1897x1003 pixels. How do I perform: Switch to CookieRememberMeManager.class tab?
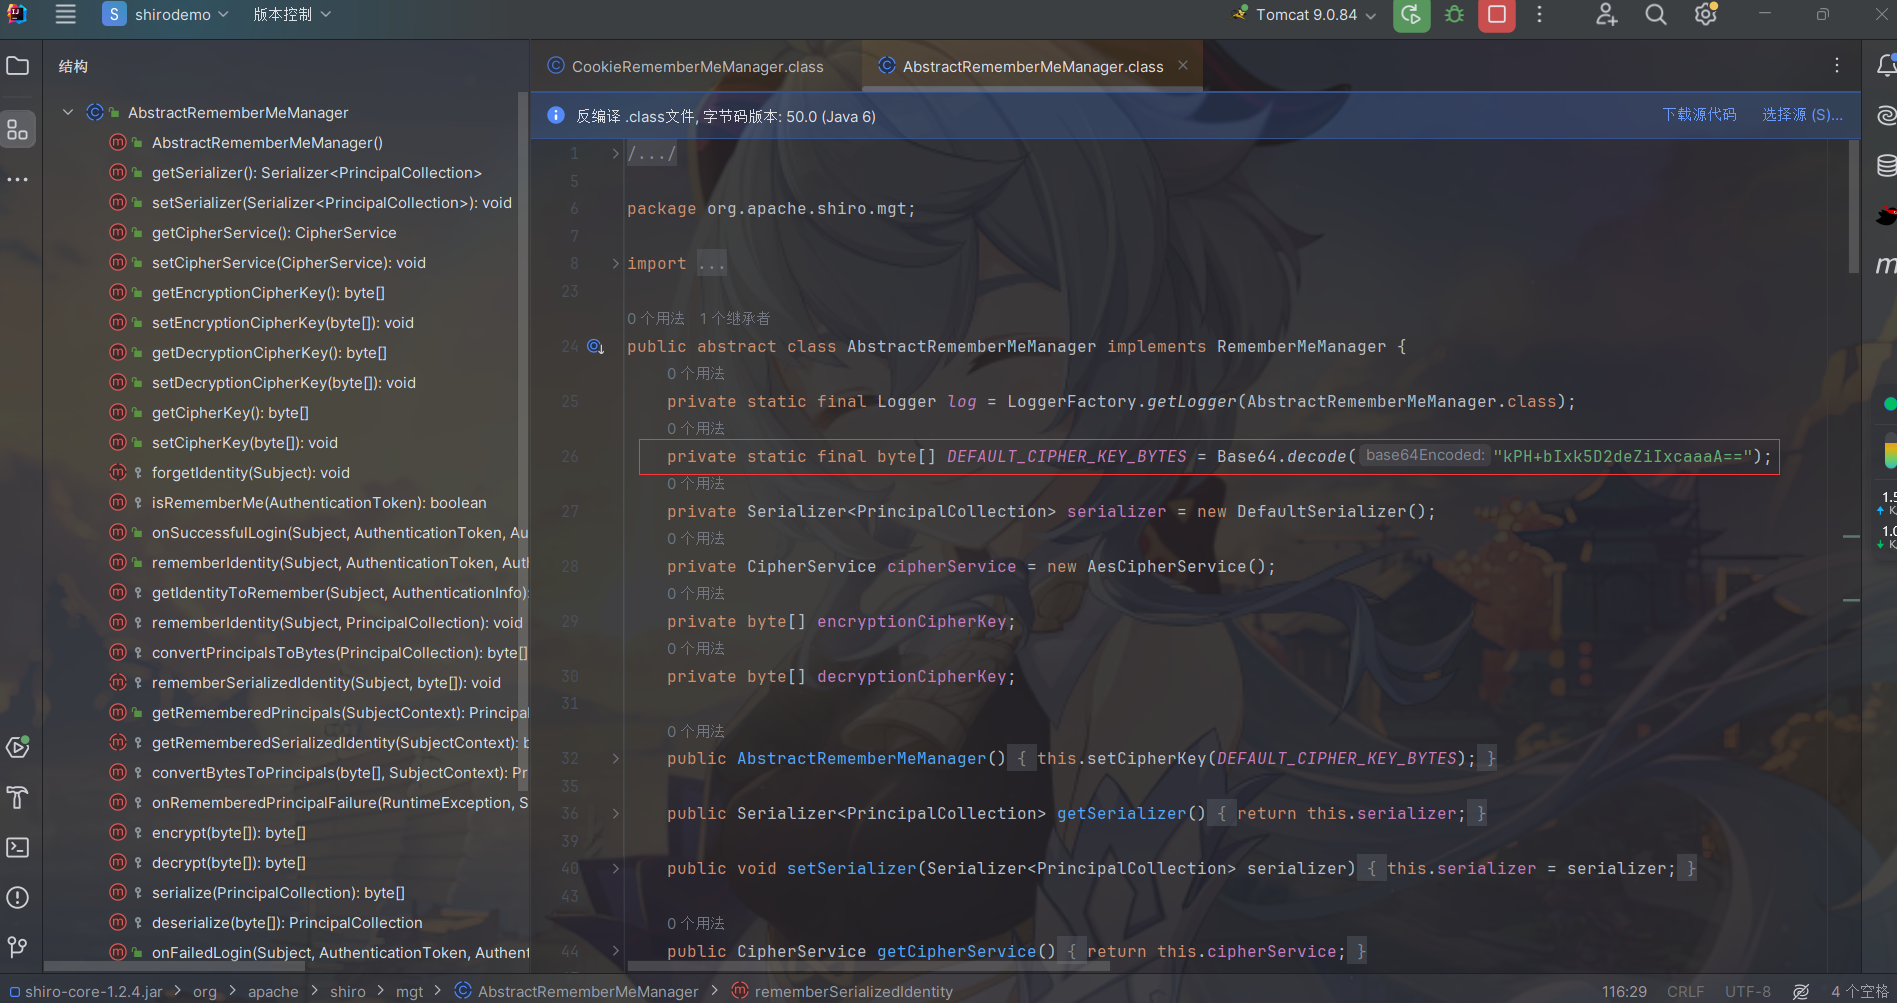pyautogui.click(x=686, y=67)
